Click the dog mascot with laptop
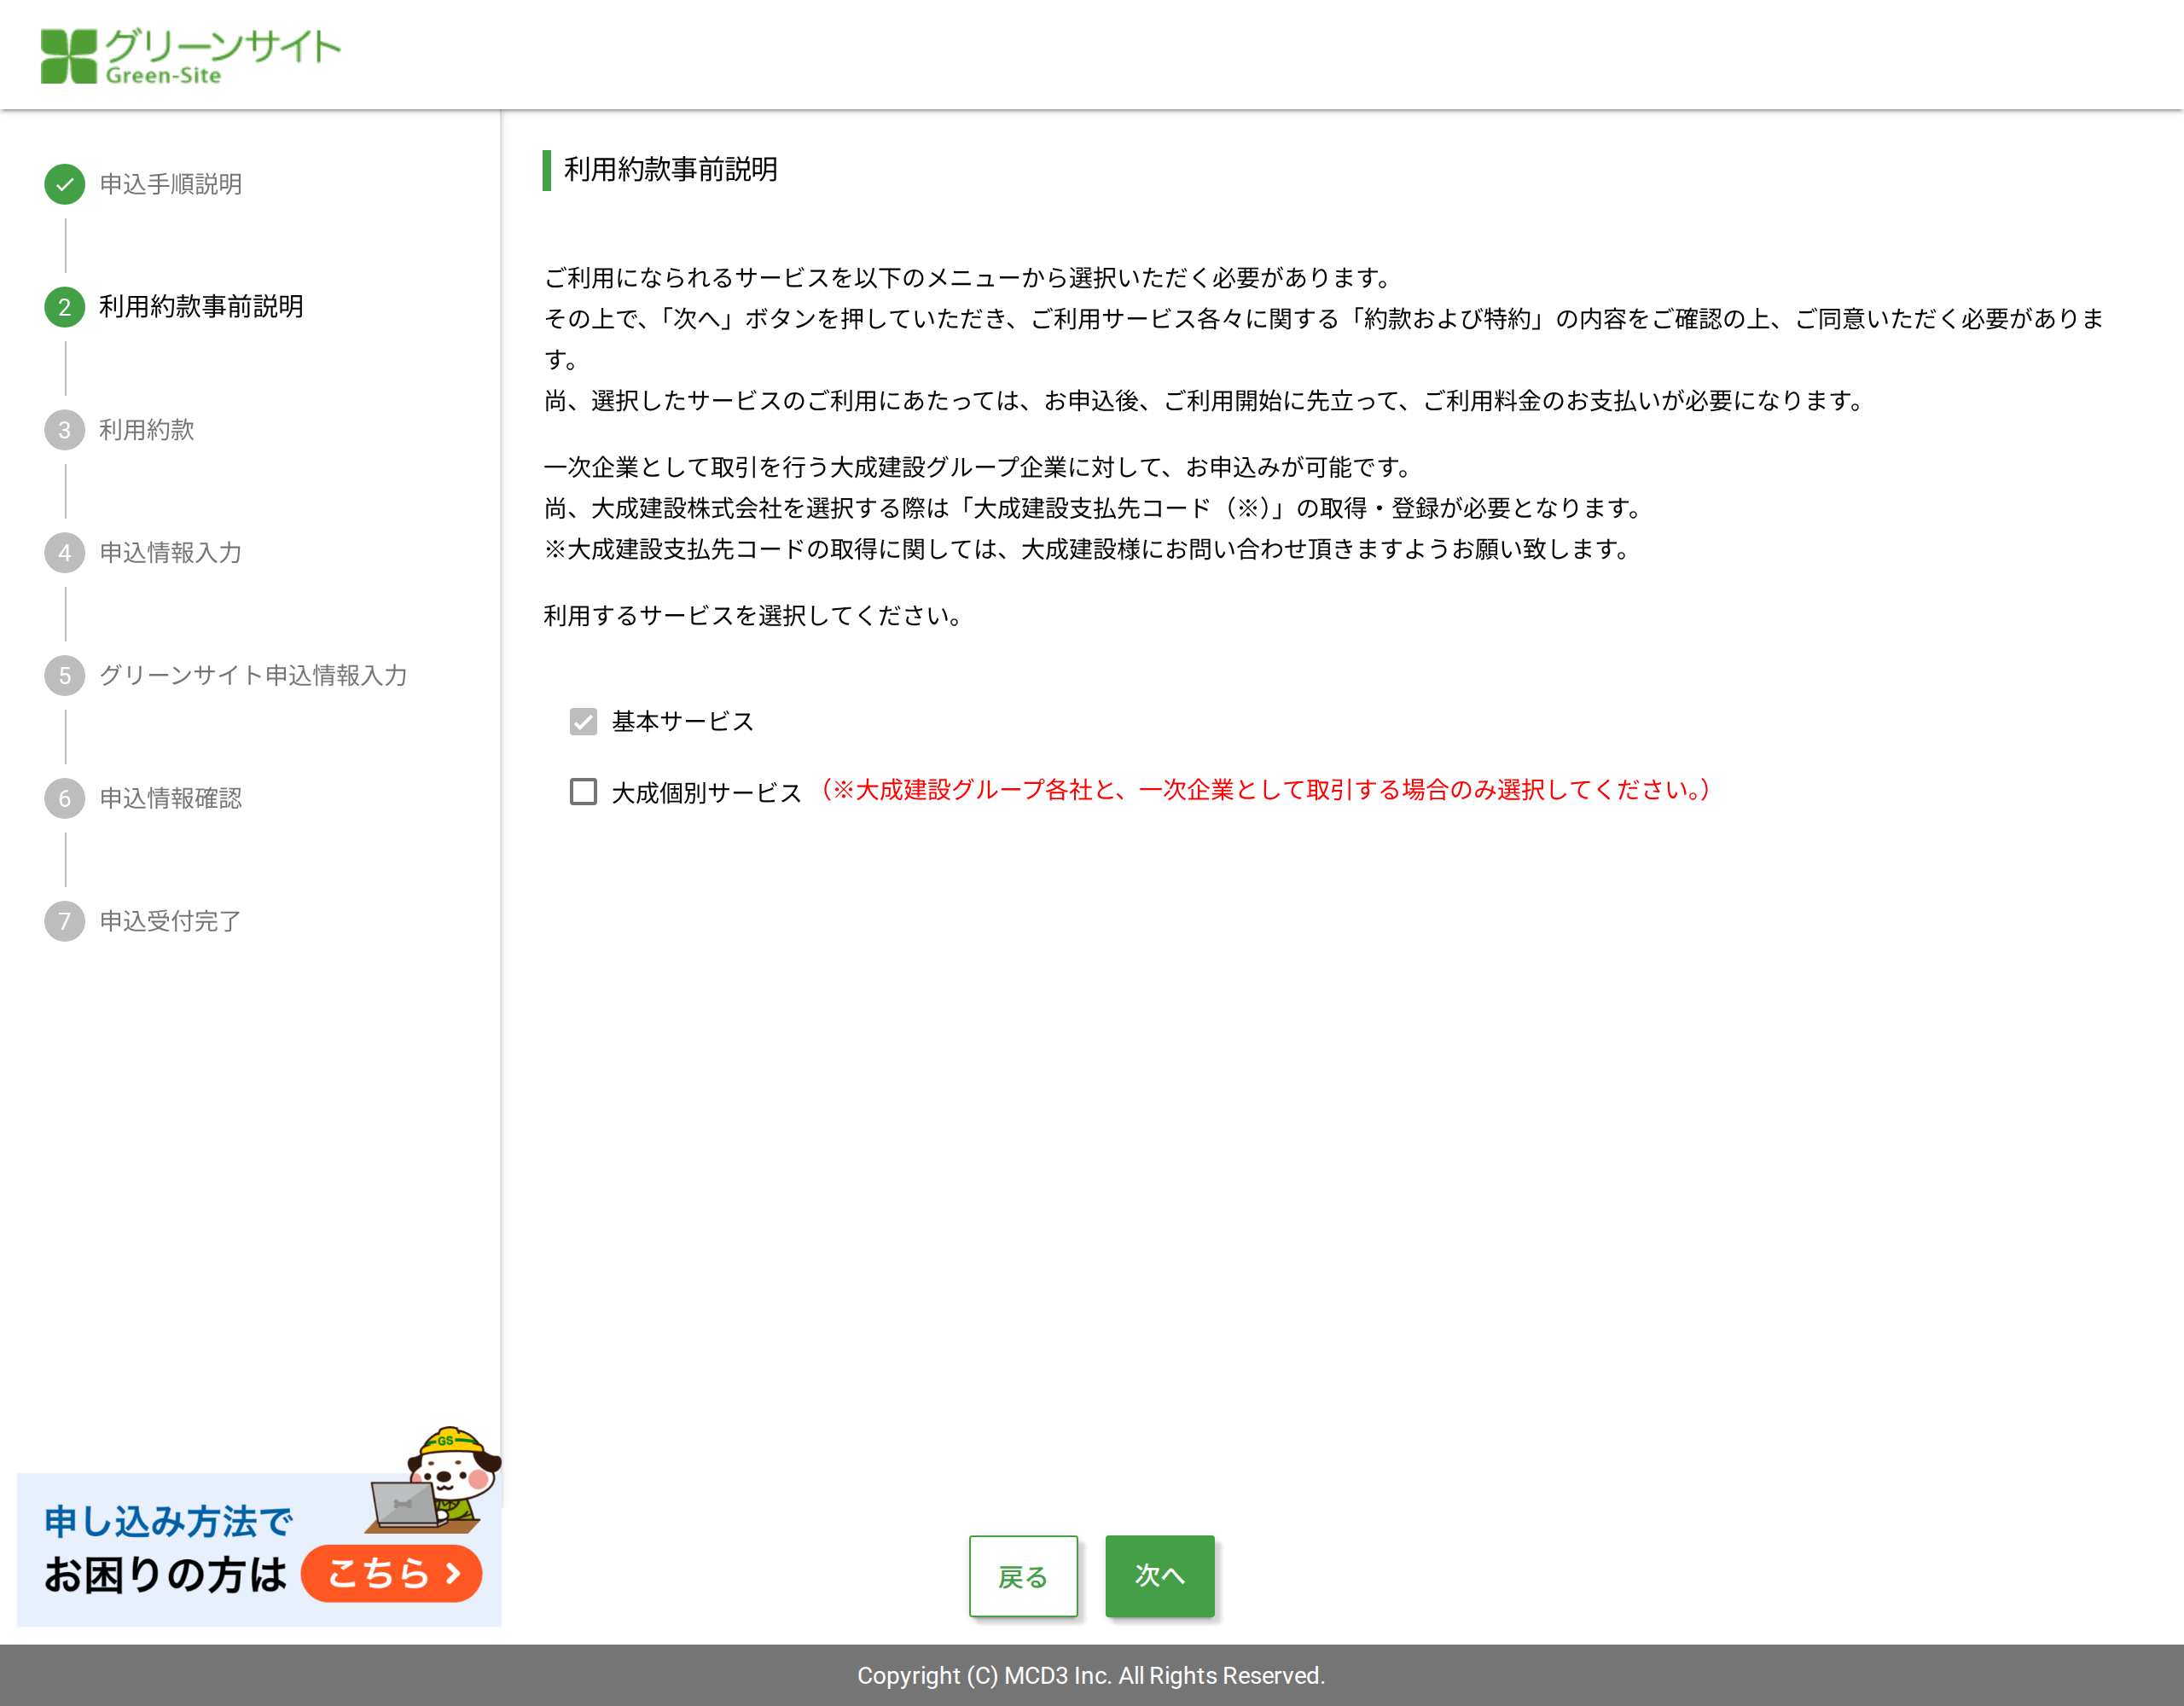This screenshot has height=1706, width=2184. pos(435,1481)
